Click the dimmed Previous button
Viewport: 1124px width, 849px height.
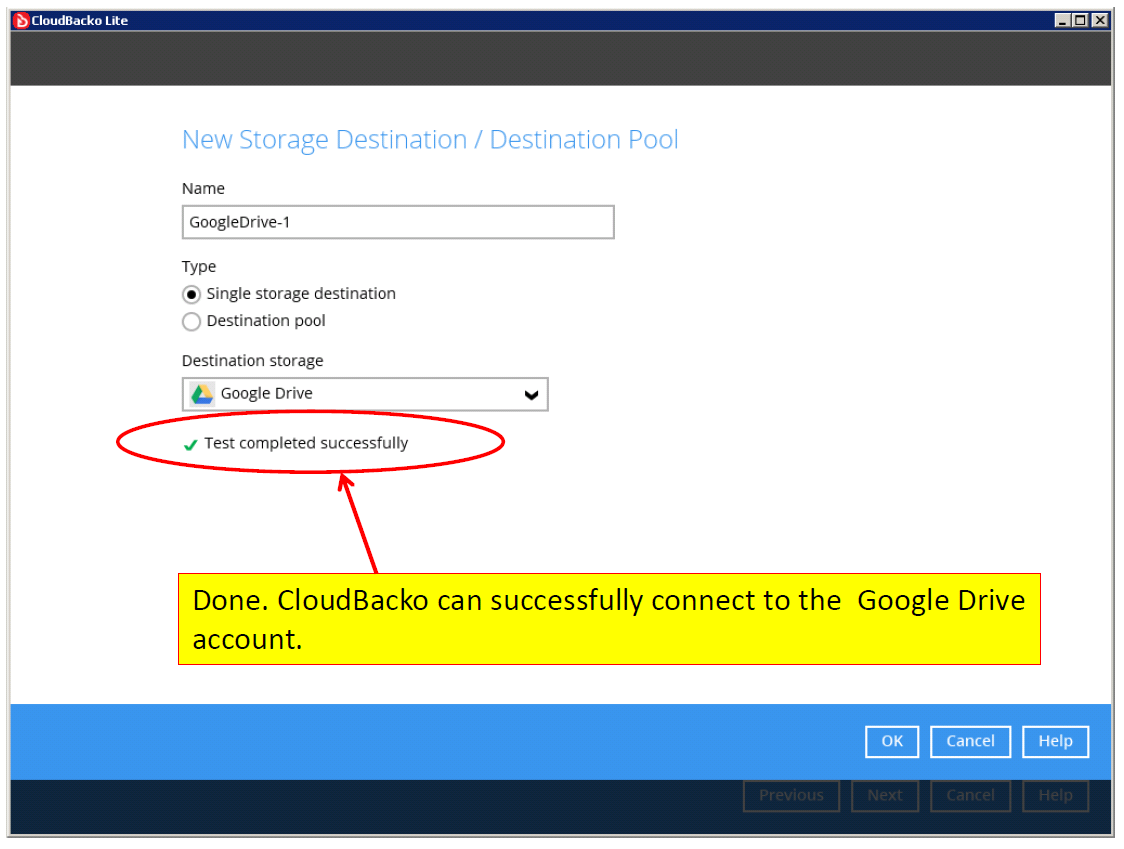point(791,796)
